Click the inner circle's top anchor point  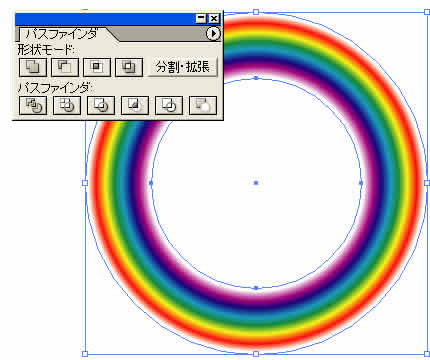256,78
